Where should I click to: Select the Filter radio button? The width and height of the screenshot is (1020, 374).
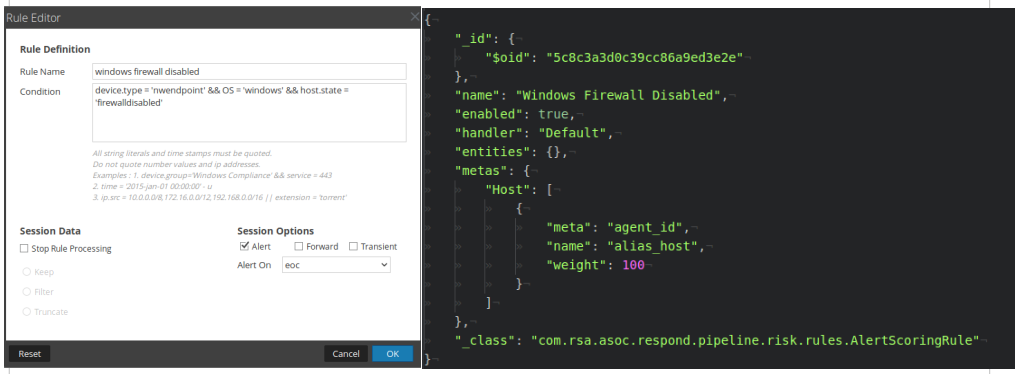click(x=27, y=292)
